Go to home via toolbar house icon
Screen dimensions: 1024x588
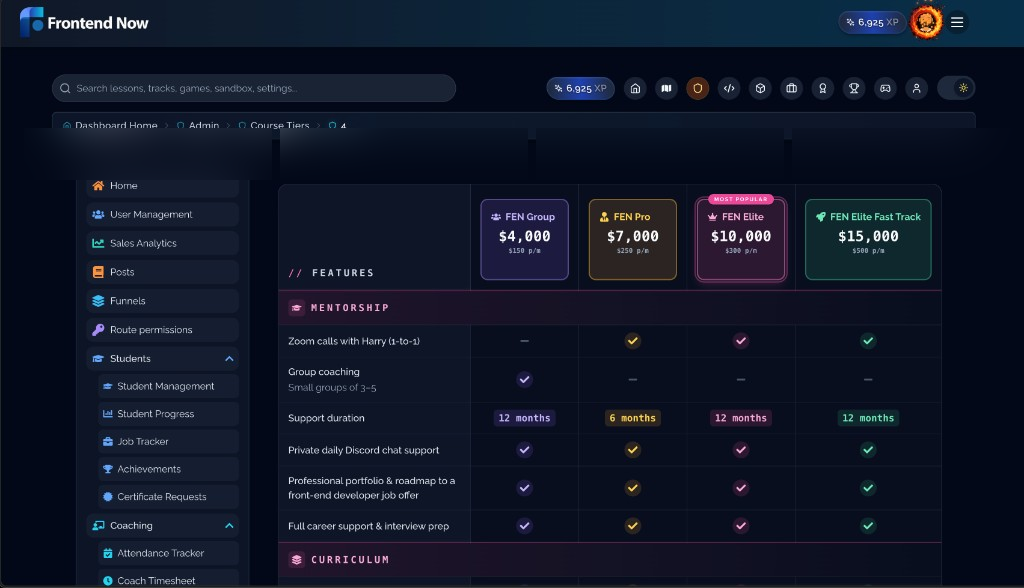[x=635, y=88]
